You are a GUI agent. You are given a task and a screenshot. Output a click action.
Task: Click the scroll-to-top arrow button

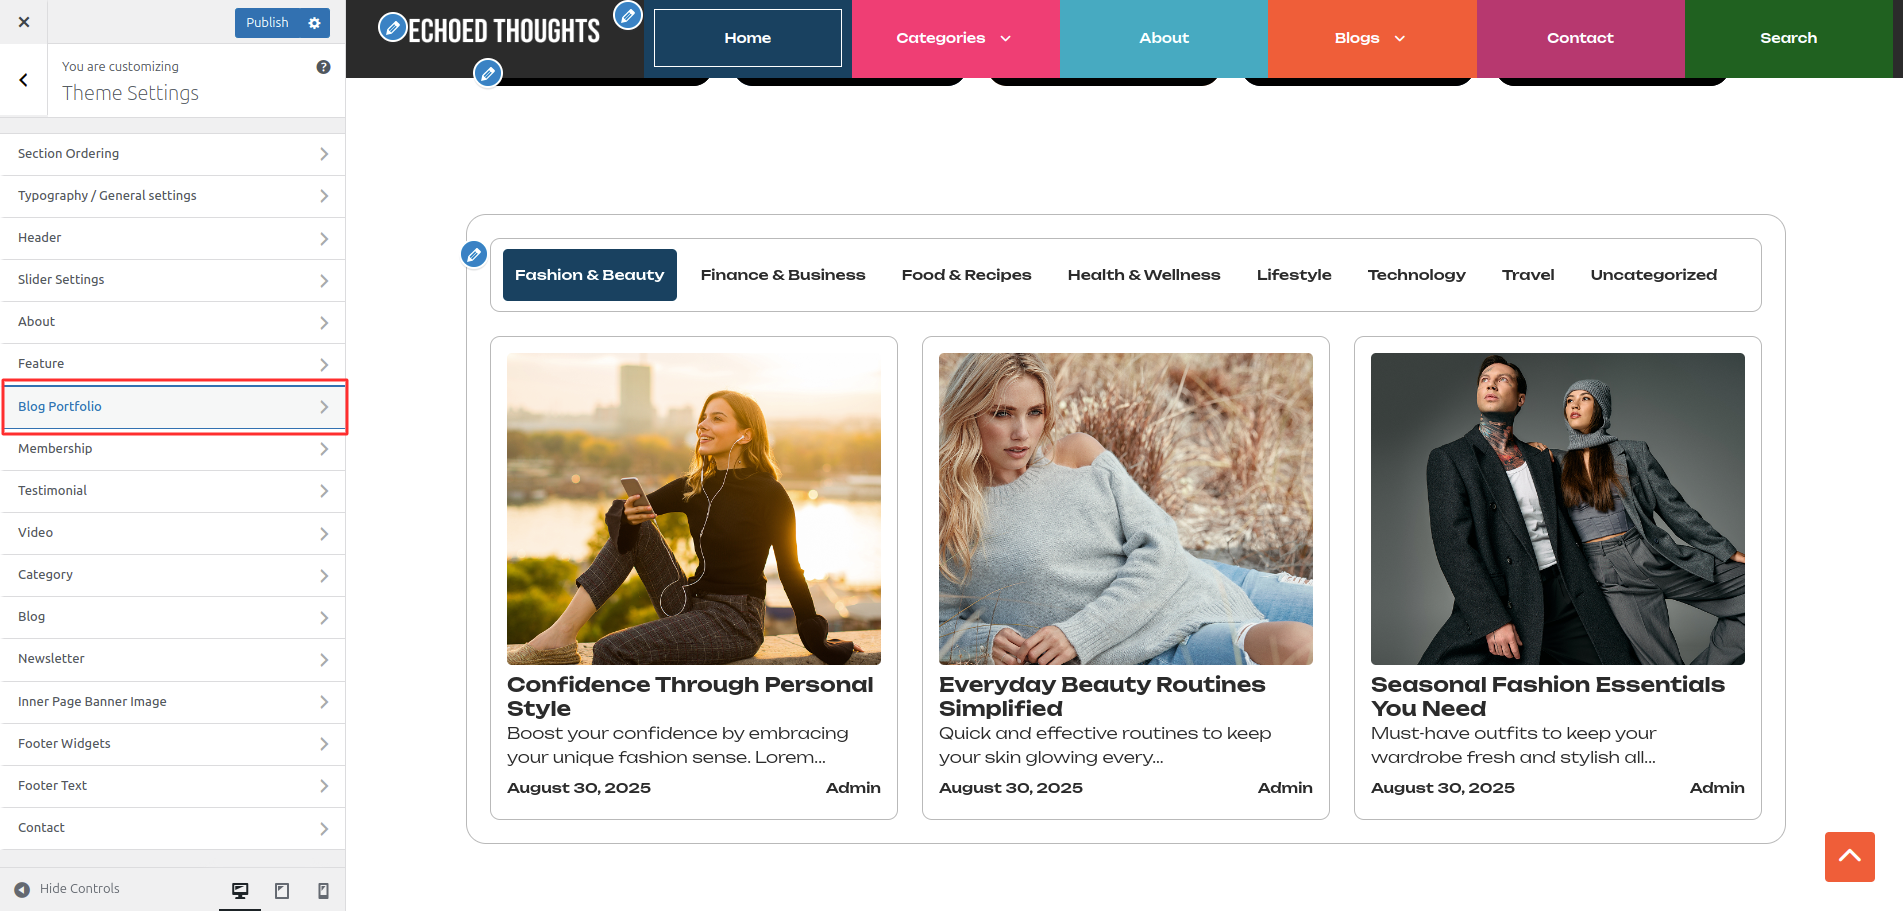click(1849, 857)
